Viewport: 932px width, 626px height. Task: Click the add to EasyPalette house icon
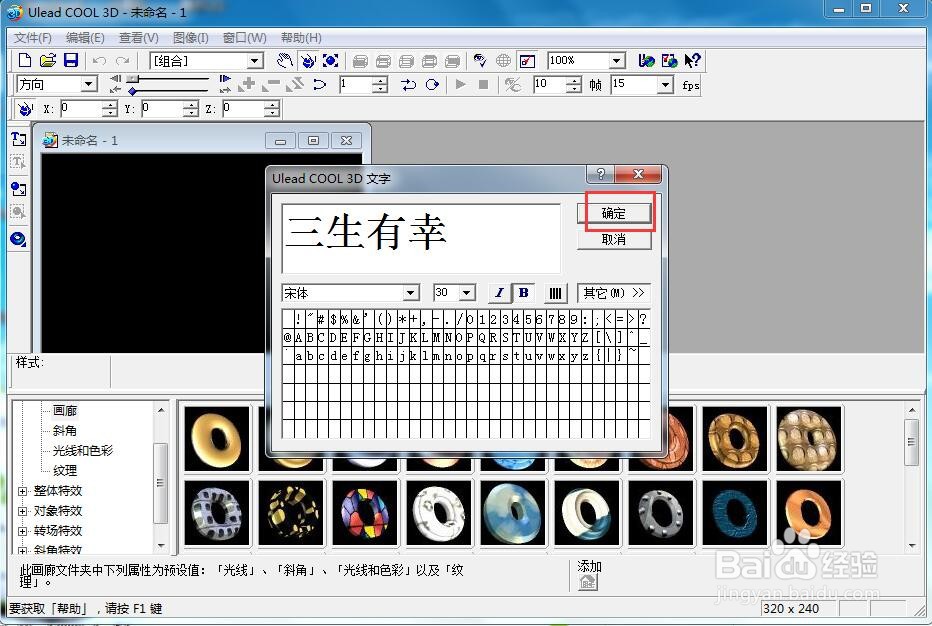click(587, 583)
